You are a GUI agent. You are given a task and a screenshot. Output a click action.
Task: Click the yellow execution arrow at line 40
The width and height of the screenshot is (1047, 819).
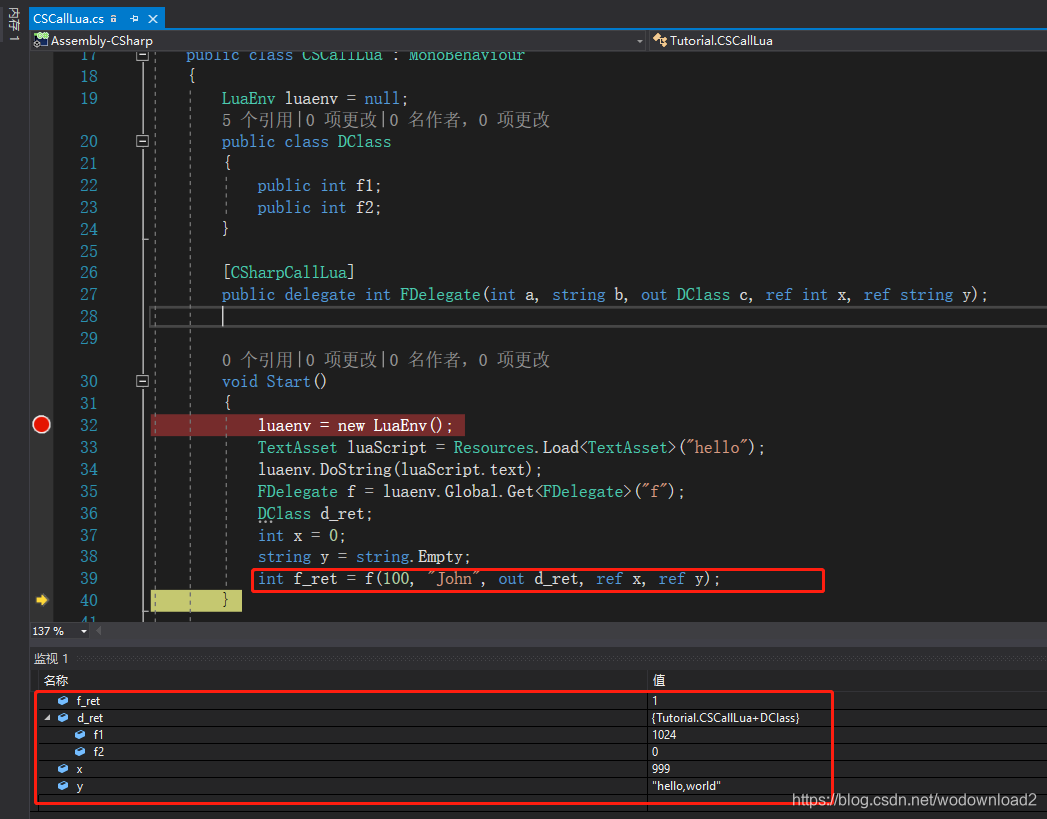click(x=42, y=600)
